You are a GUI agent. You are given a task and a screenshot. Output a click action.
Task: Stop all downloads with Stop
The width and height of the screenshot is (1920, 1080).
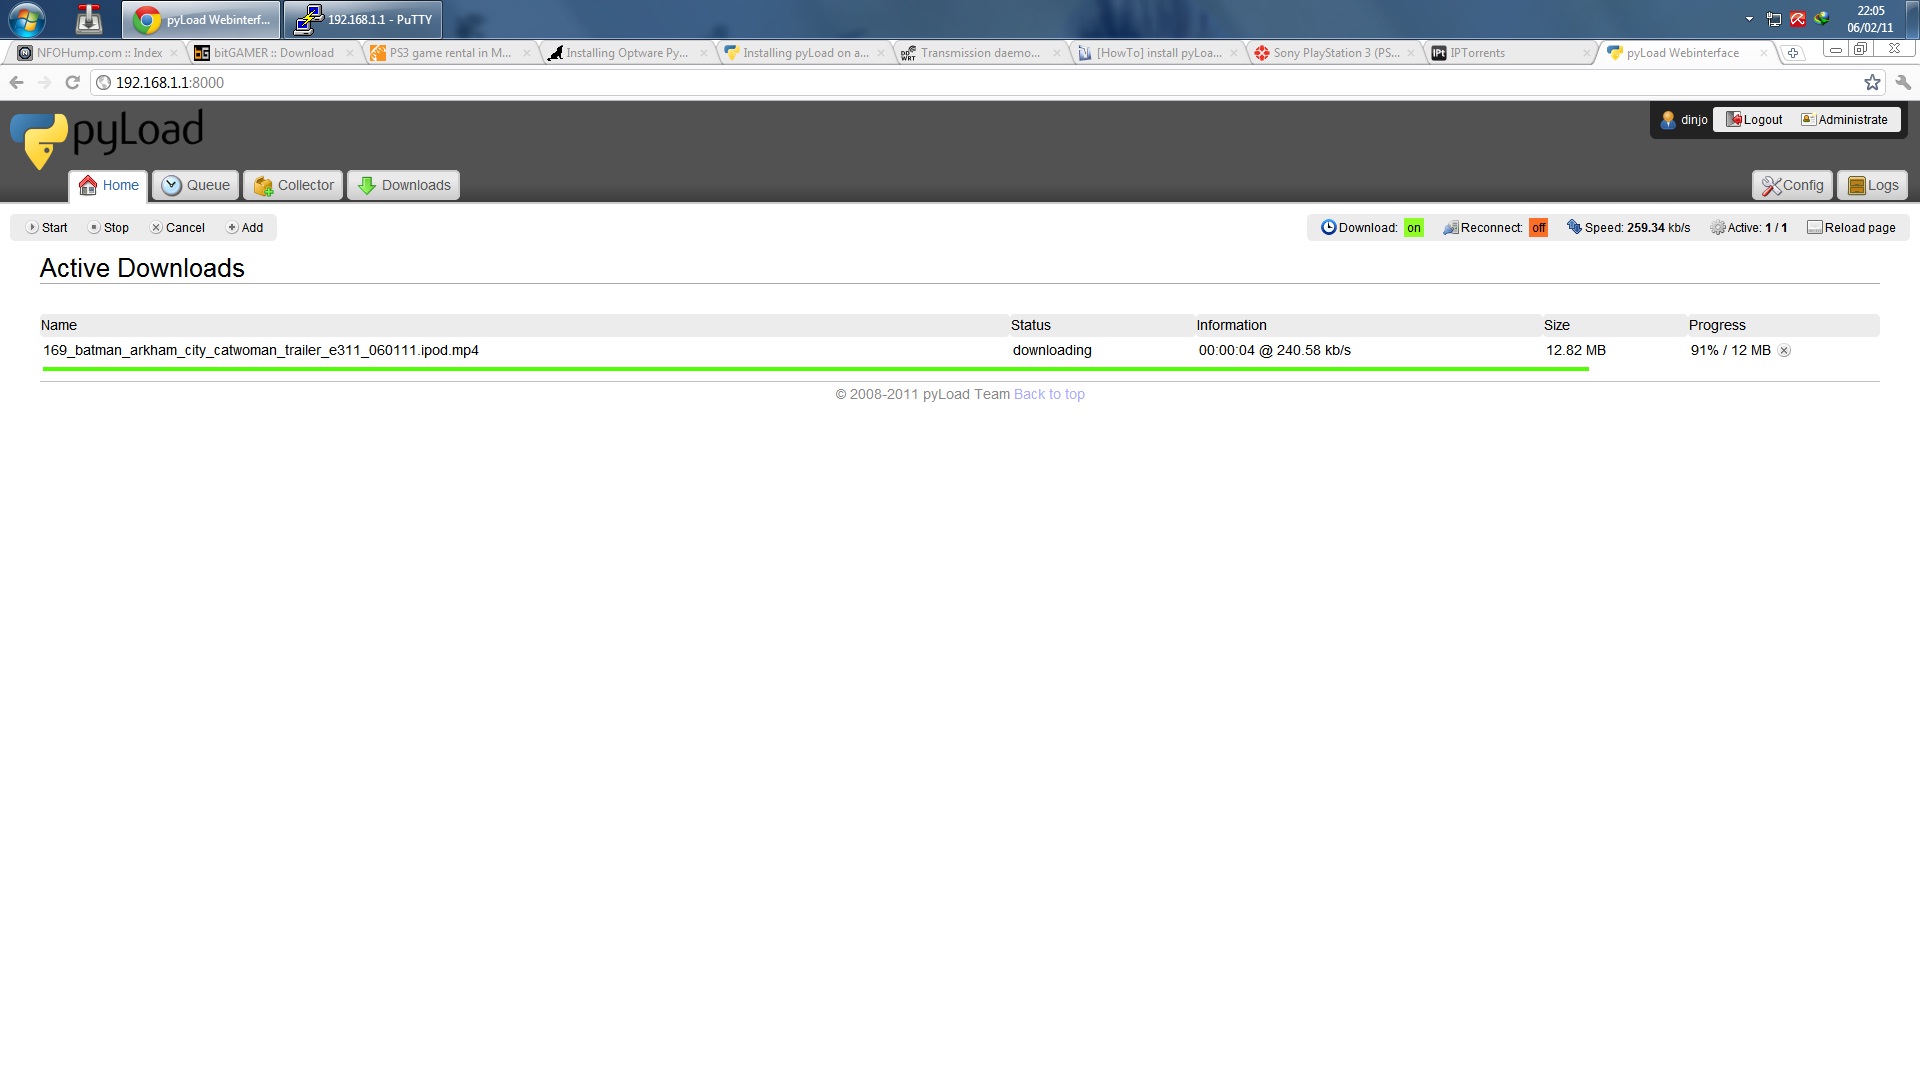[x=109, y=228]
